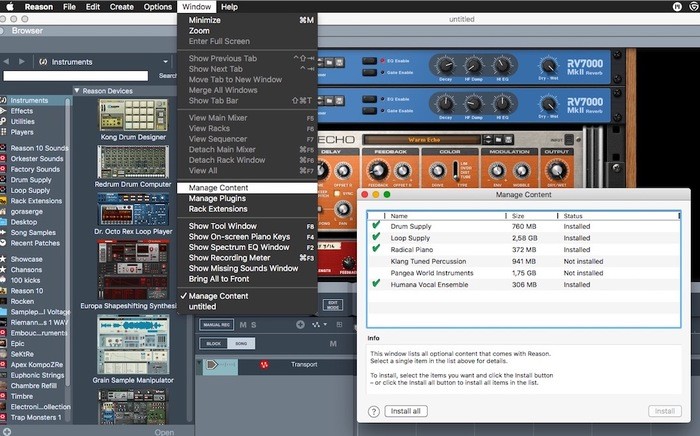700x436 pixels.
Task: Adjust Decay knob on top RV7000
Action: [x=445, y=66]
